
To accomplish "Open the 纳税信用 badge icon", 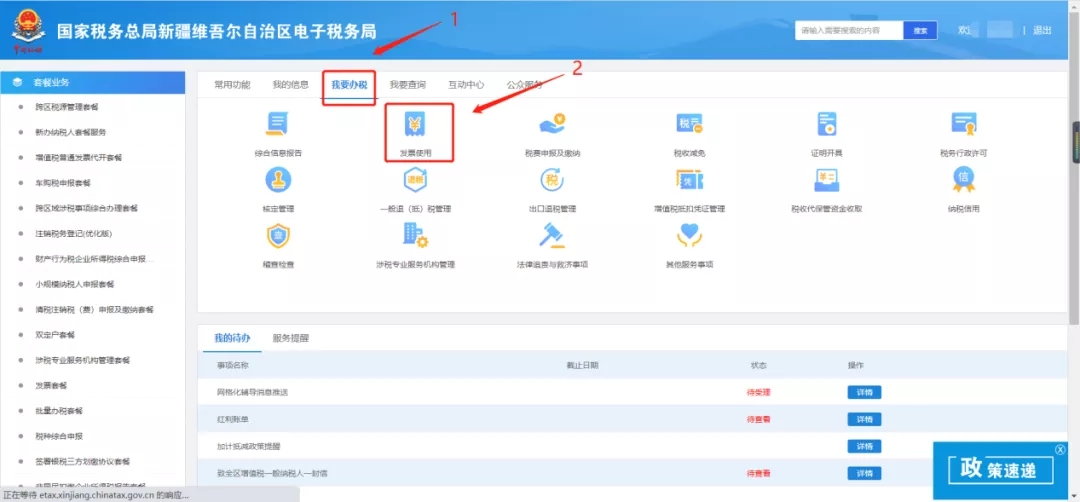I will point(963,181).
